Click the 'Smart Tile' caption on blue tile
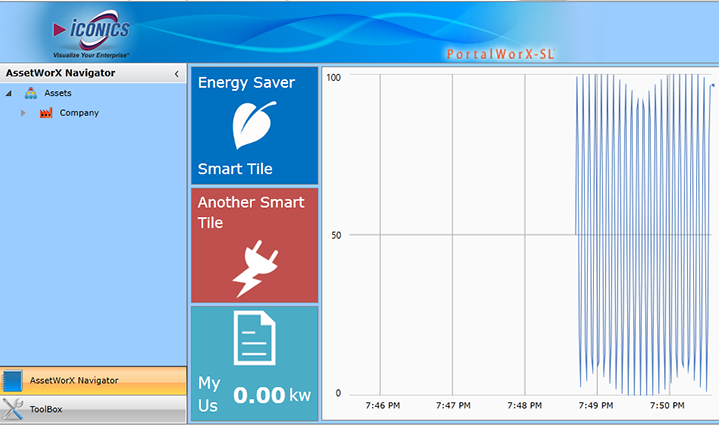Image resolution: width=720 pixels, height=425 pixels. click(235, 169)
